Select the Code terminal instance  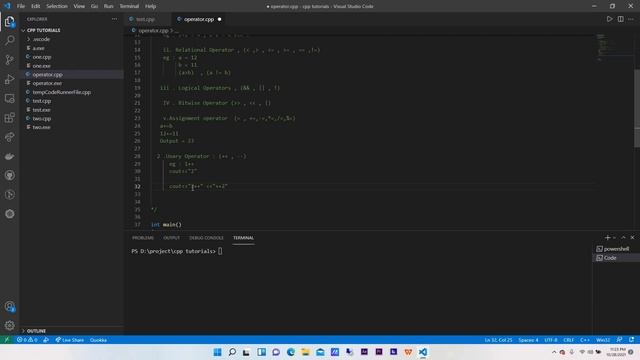pos(616,258)
